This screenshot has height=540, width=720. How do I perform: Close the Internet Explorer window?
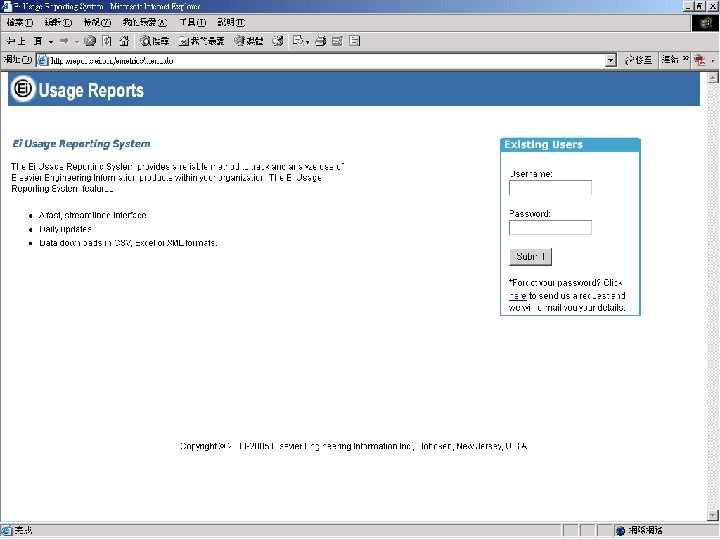pyautogui.click(x=712, y=6)
